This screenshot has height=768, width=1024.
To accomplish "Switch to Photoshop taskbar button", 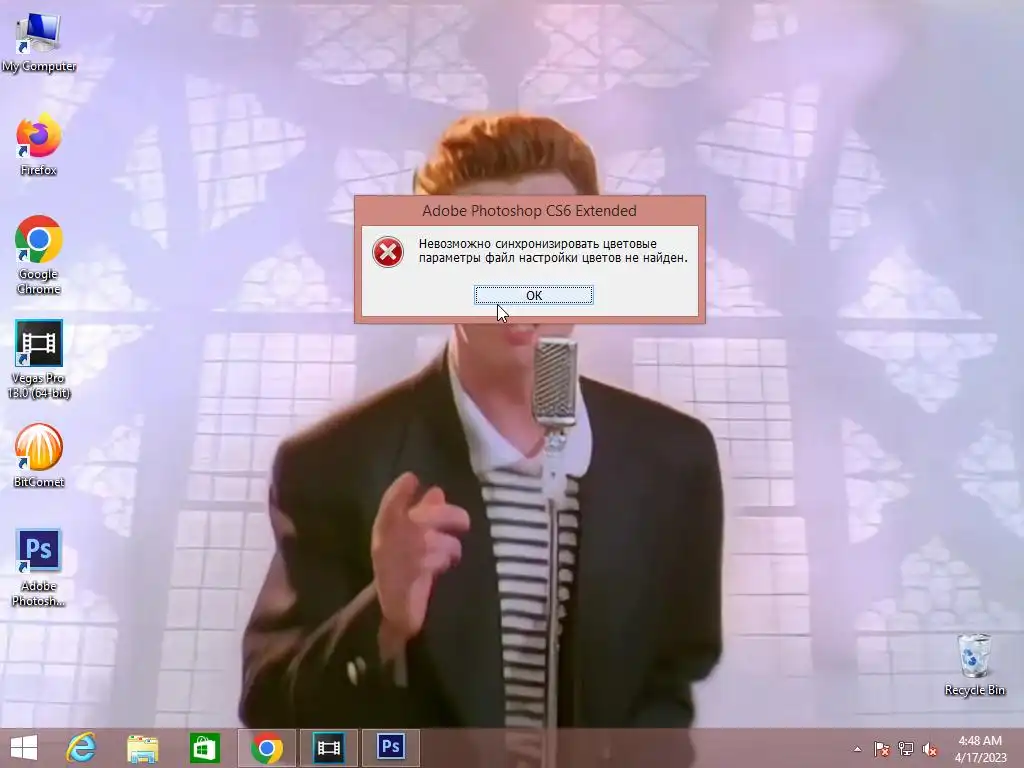I will (391, 748).
